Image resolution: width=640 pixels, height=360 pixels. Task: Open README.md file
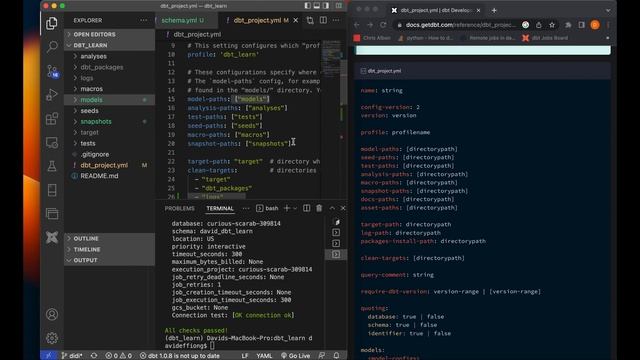(109, 176)
